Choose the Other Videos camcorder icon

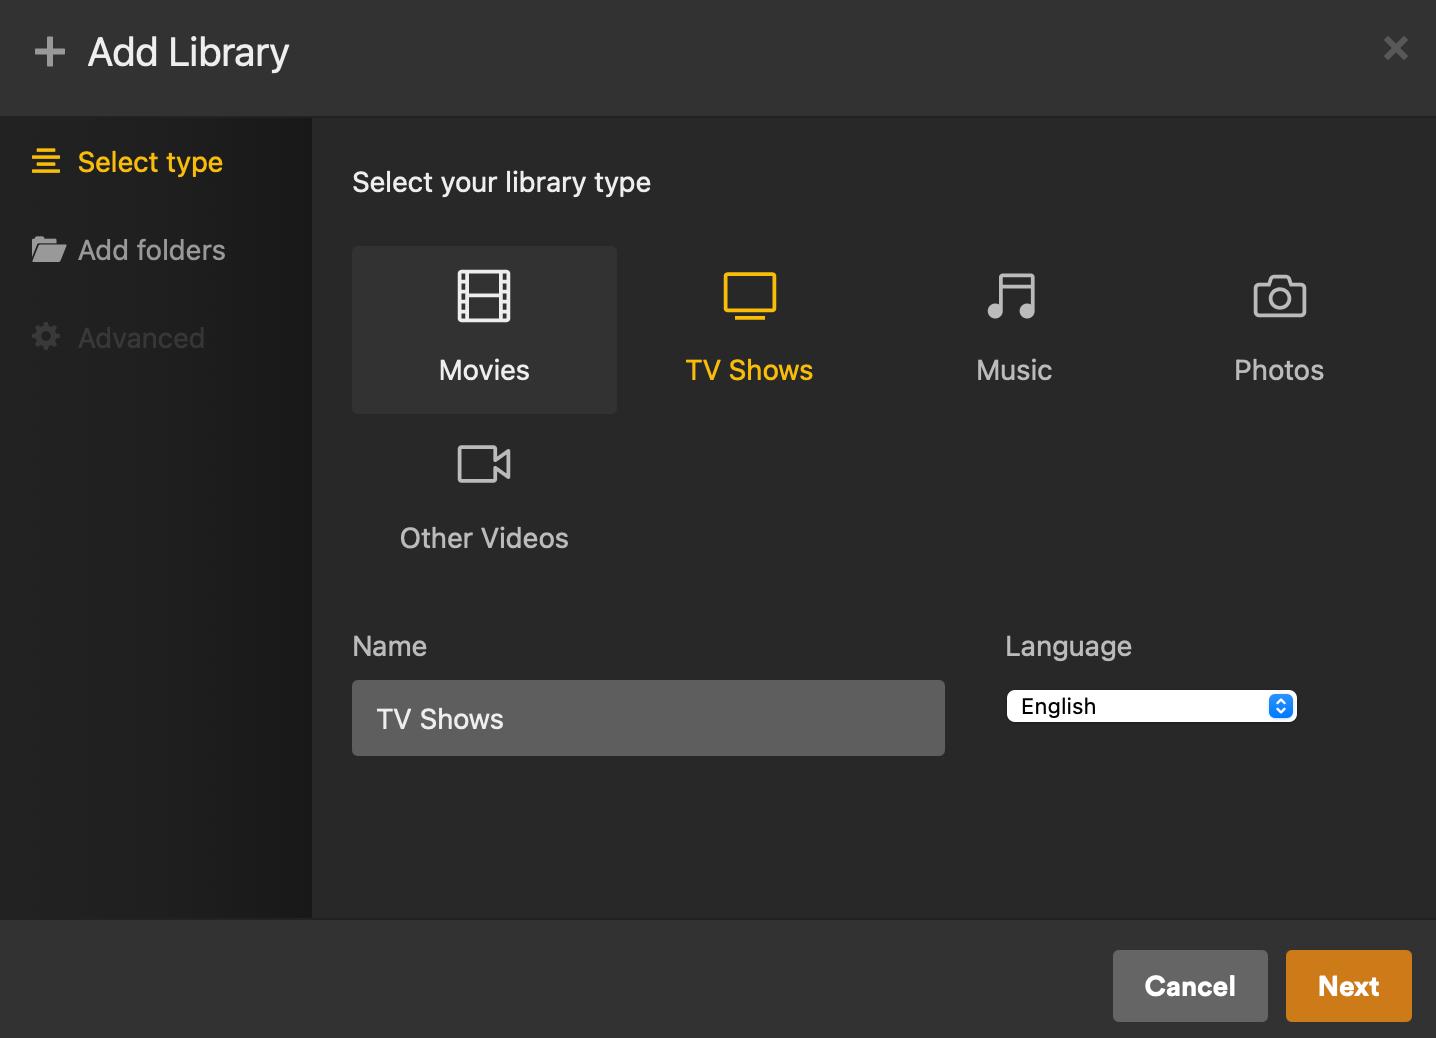(484, 464)
